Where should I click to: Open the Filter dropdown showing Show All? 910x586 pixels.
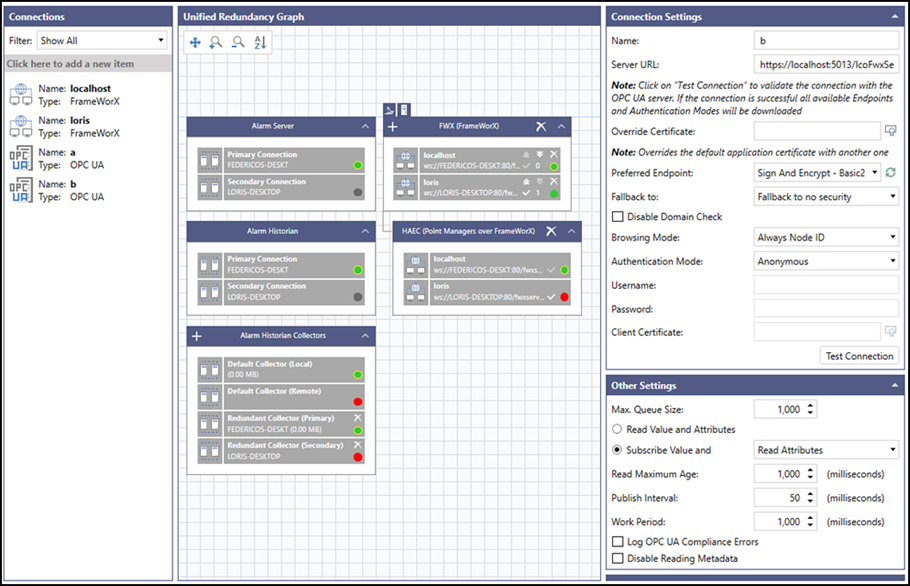tap(100, 40)
